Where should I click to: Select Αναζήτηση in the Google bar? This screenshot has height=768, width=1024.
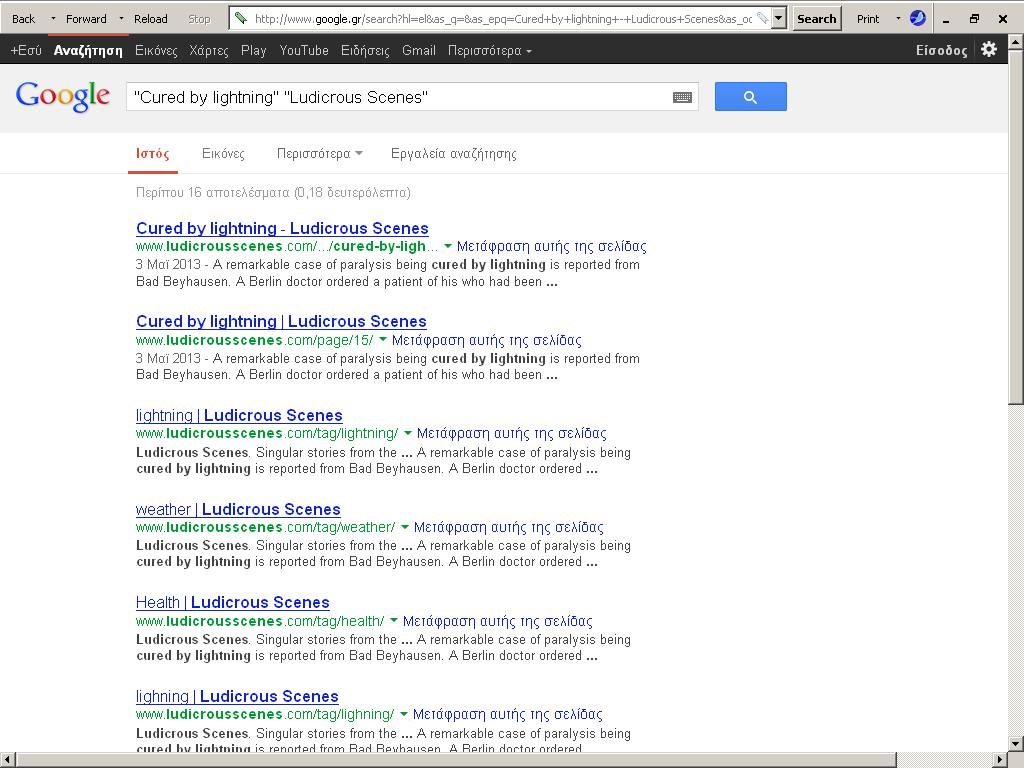pos(88,50)
